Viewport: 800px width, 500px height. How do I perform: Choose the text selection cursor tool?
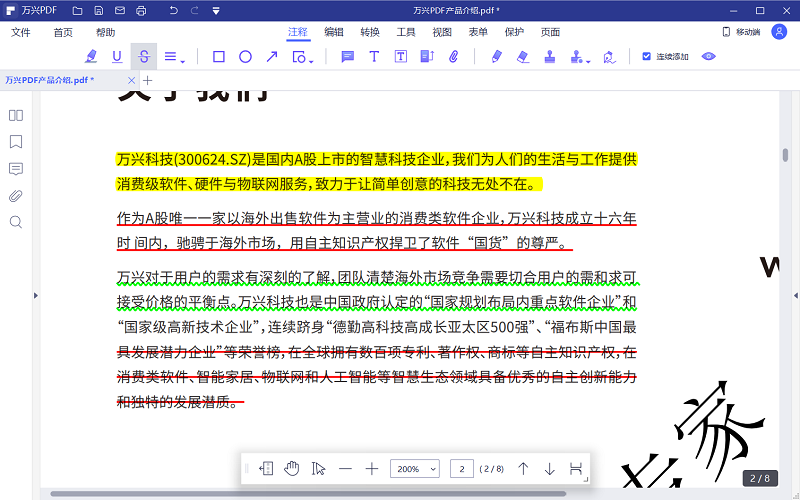click(318, 468)
